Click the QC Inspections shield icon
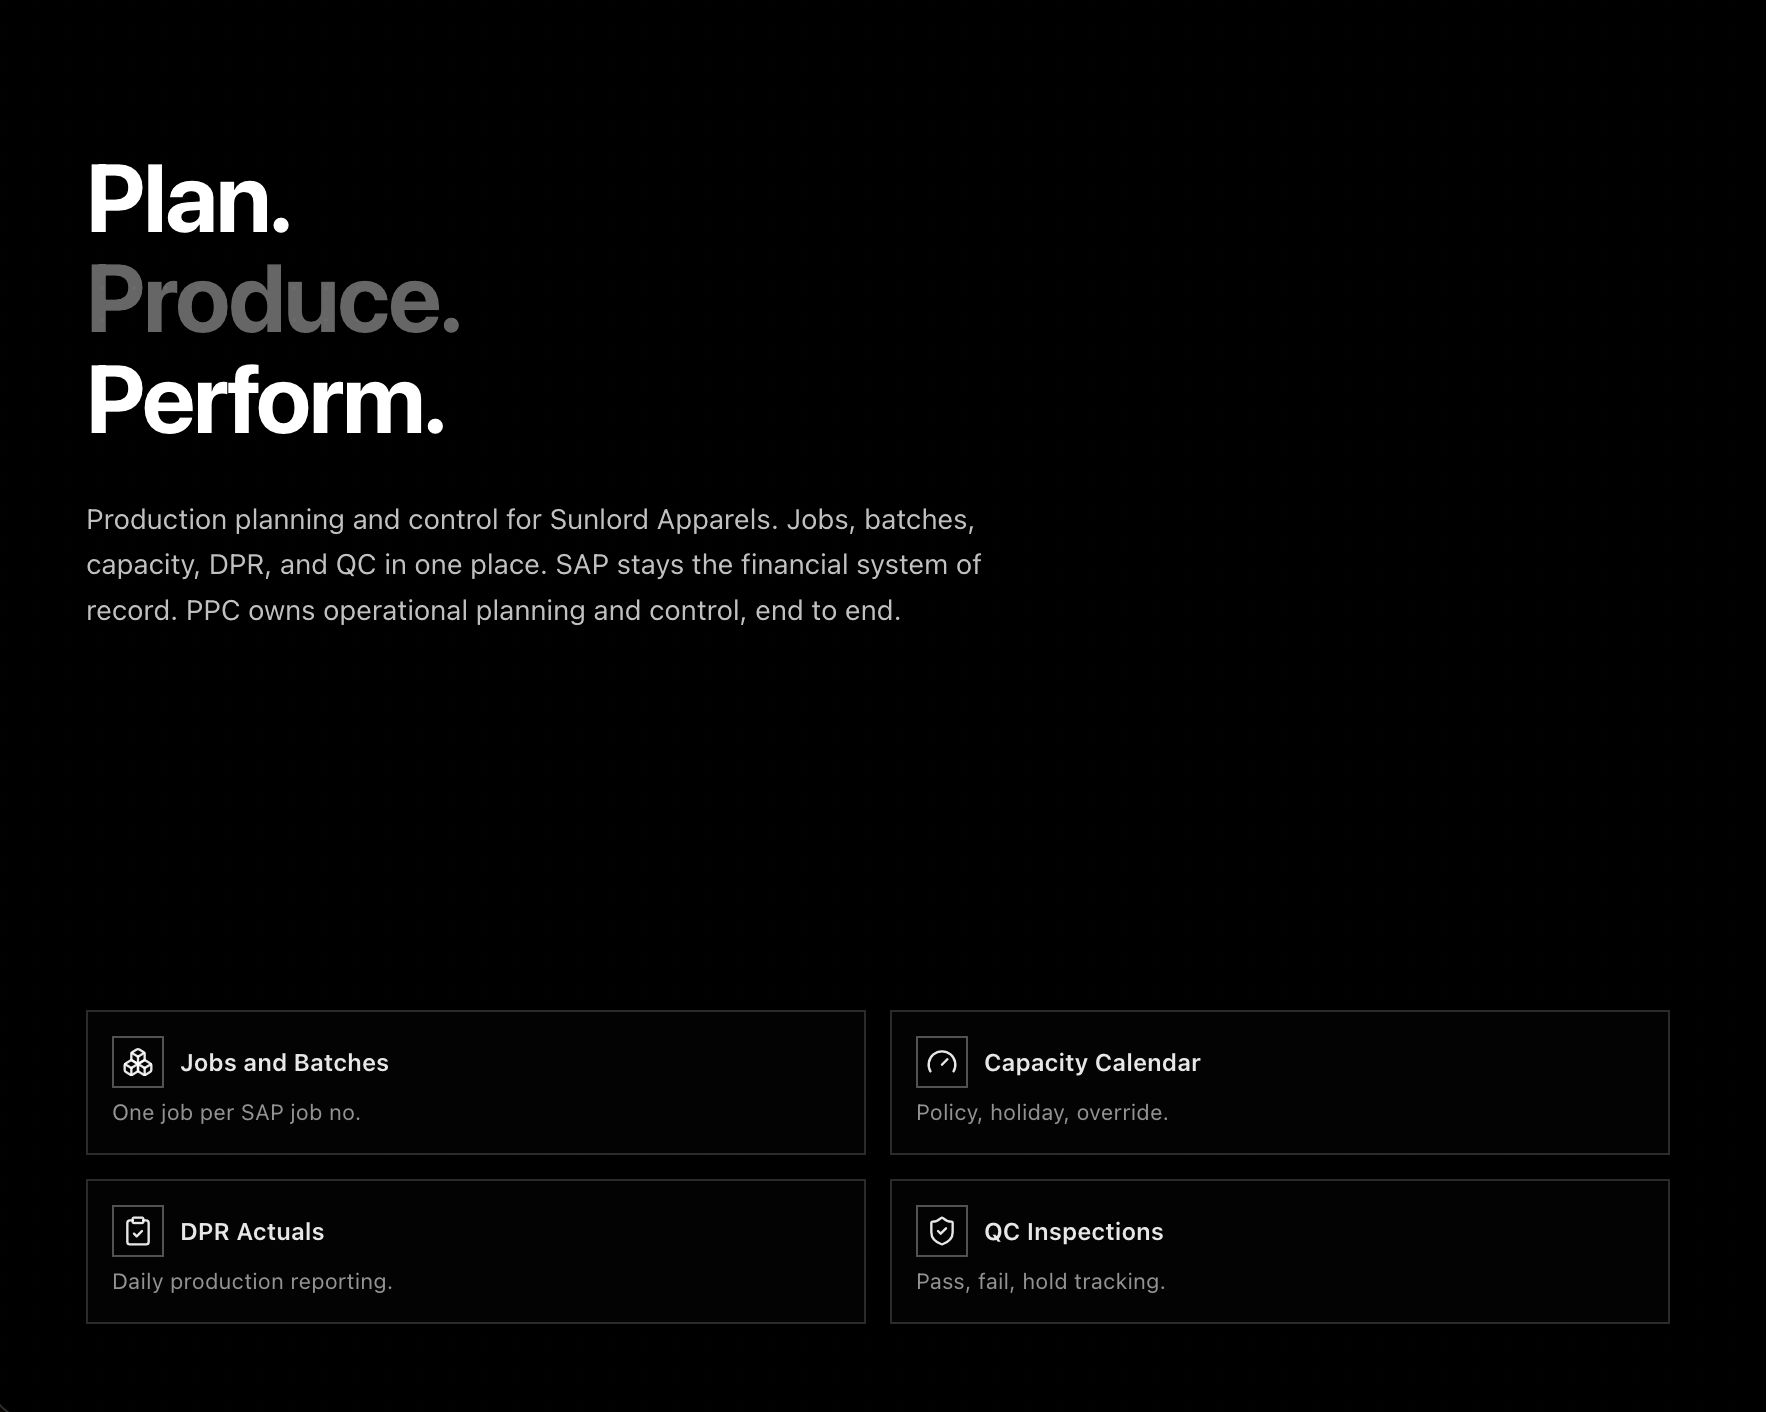1770x1412 pixels. point(942,1231)
